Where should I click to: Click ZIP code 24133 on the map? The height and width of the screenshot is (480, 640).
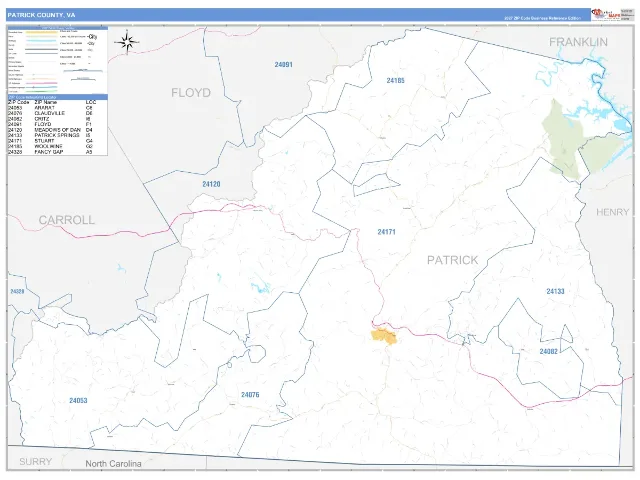pyautogui.click(x=555, y=291)
